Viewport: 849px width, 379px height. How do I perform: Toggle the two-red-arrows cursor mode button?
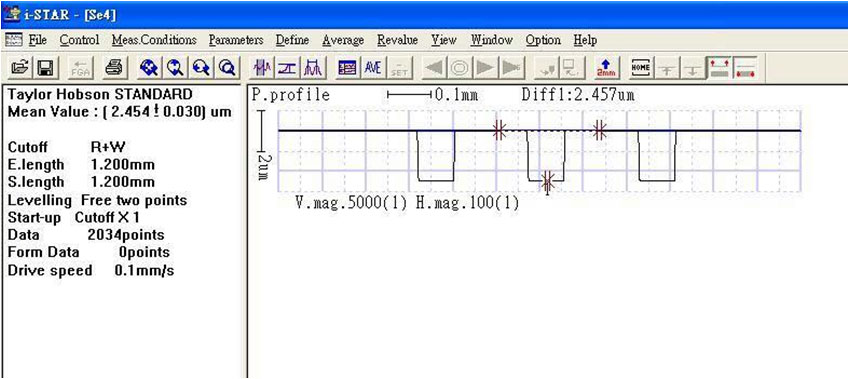pos(720,67)
